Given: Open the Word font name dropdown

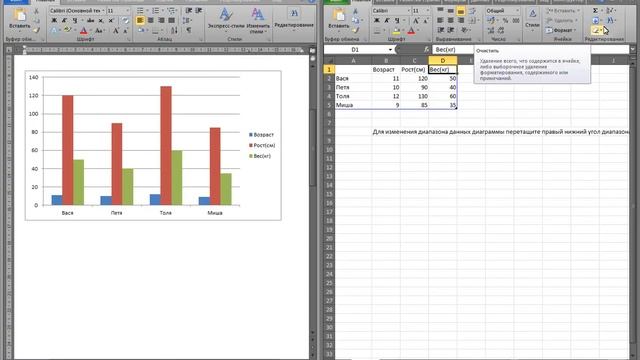Looking at the screenshot, I should 103,11.
